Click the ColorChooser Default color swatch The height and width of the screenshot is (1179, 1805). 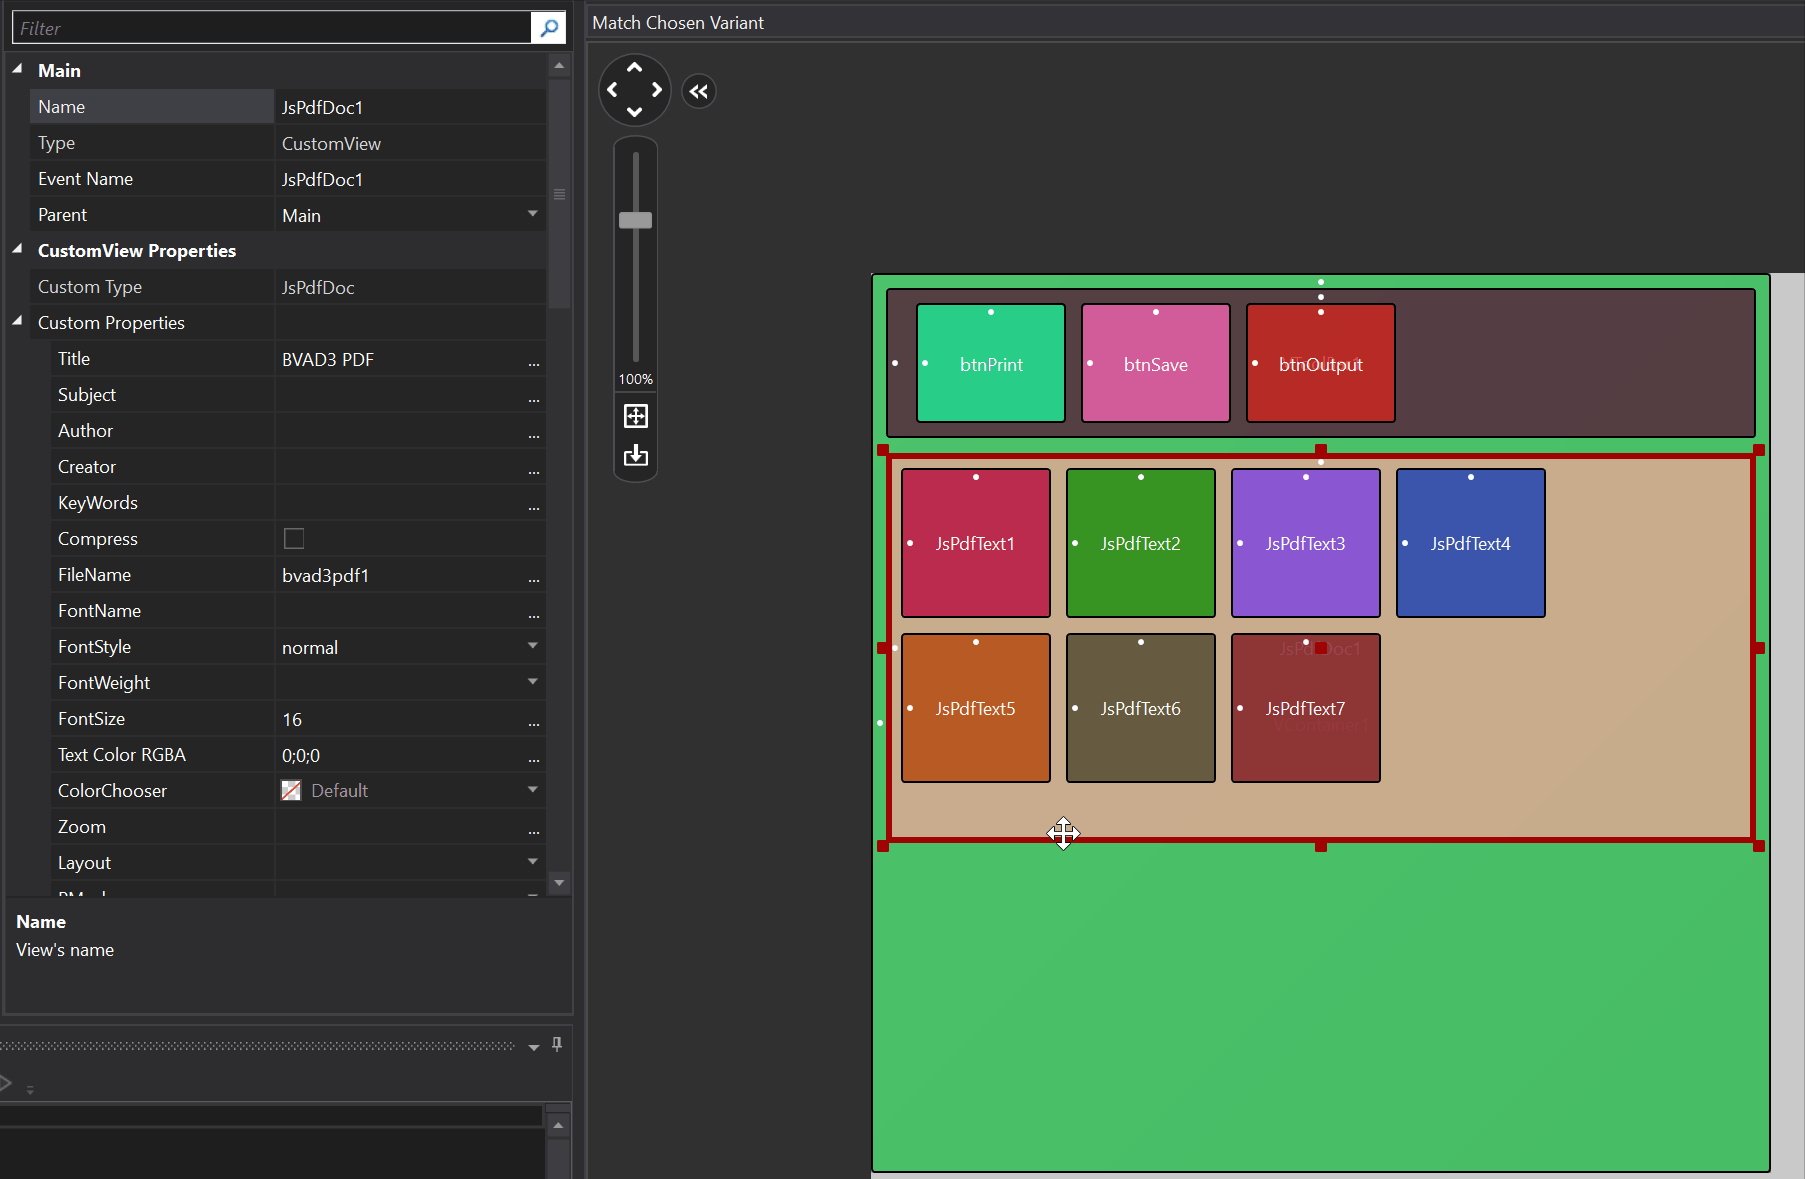[x=291, y=791]
